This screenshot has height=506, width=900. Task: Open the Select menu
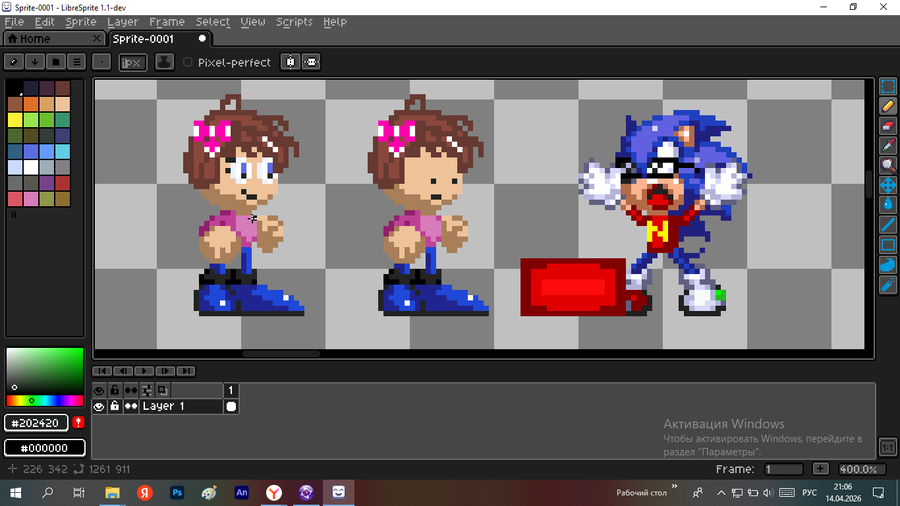click(212, 22)
